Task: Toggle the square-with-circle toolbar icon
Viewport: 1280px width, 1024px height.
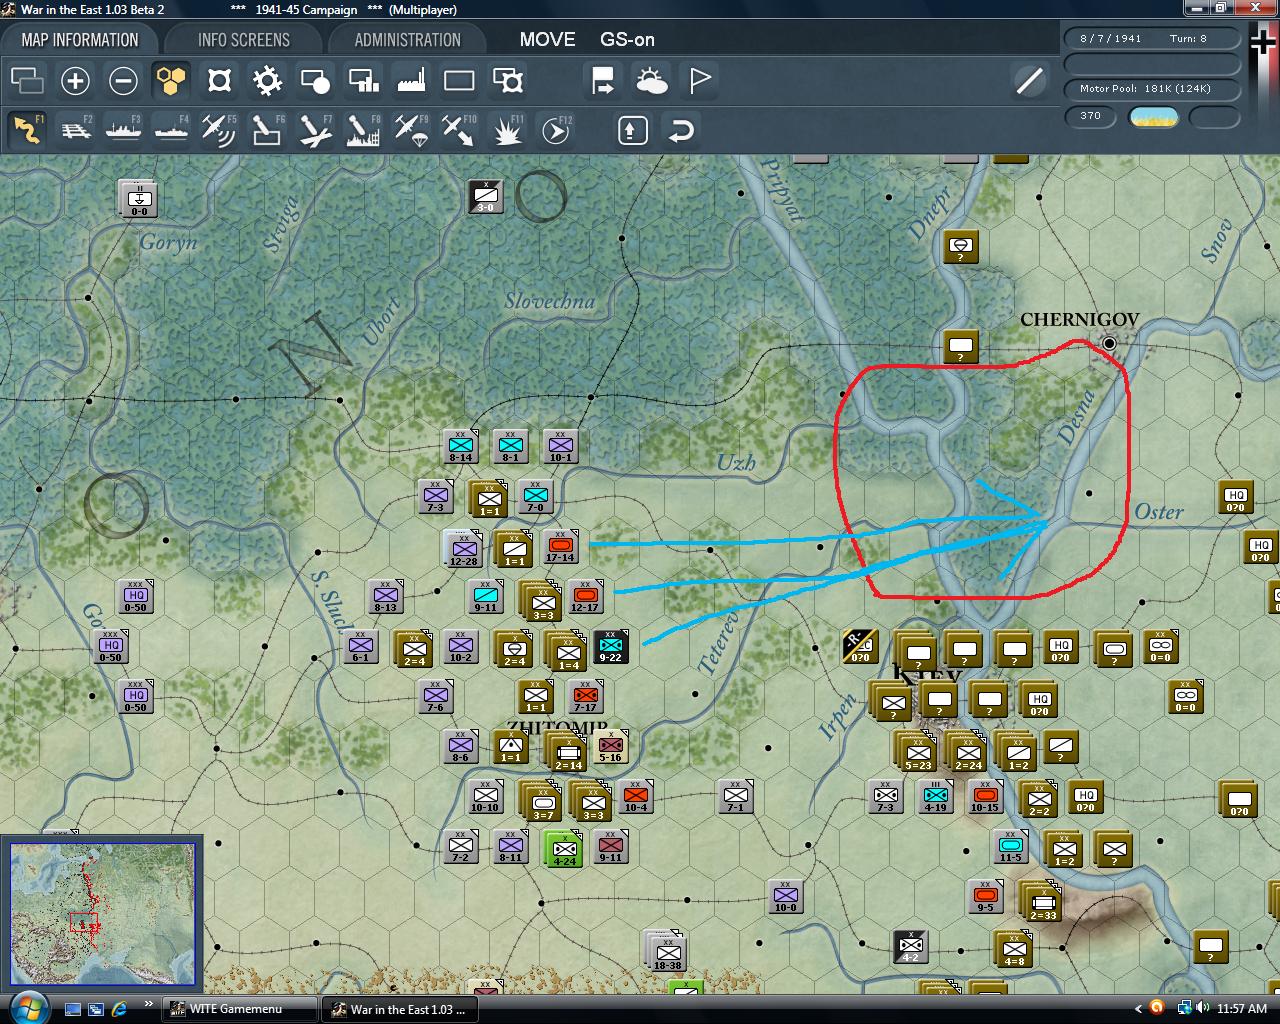Action: (315, 81)
